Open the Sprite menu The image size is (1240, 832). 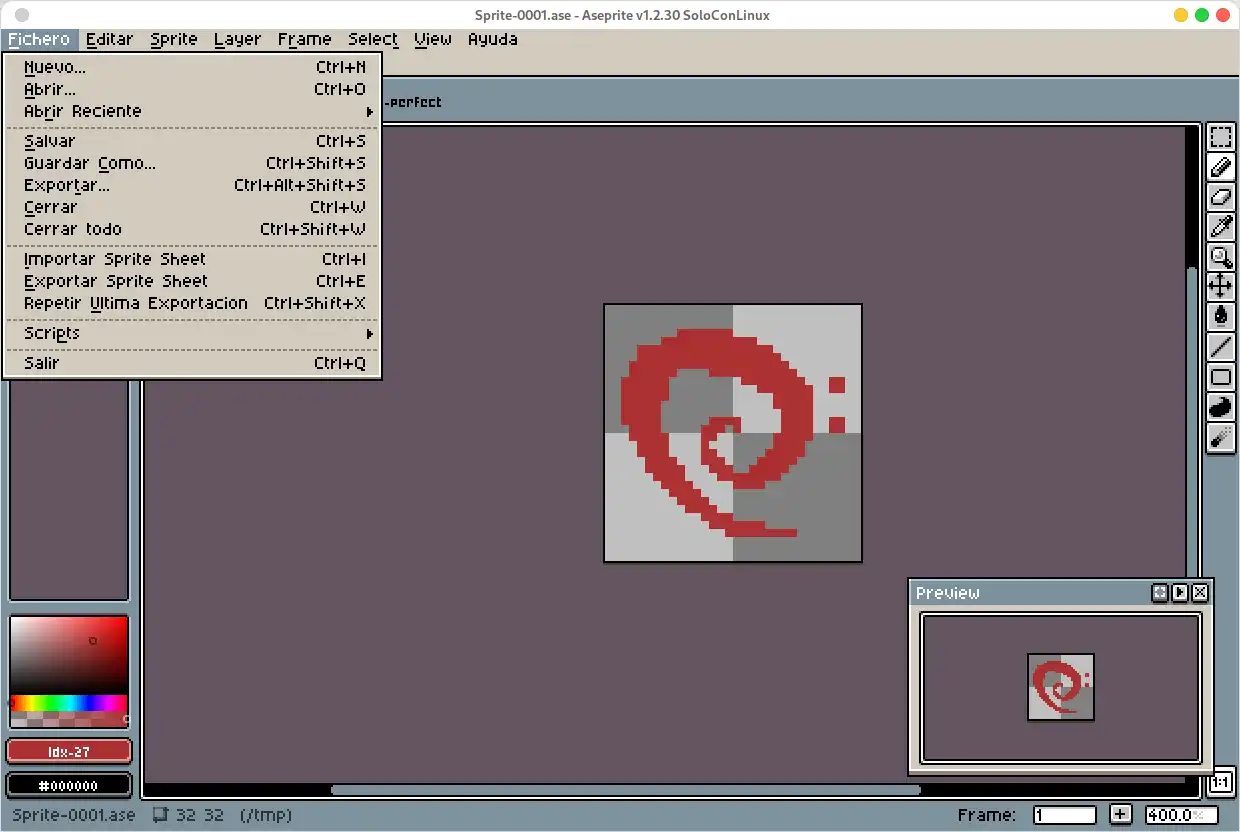tap(174, 39)
